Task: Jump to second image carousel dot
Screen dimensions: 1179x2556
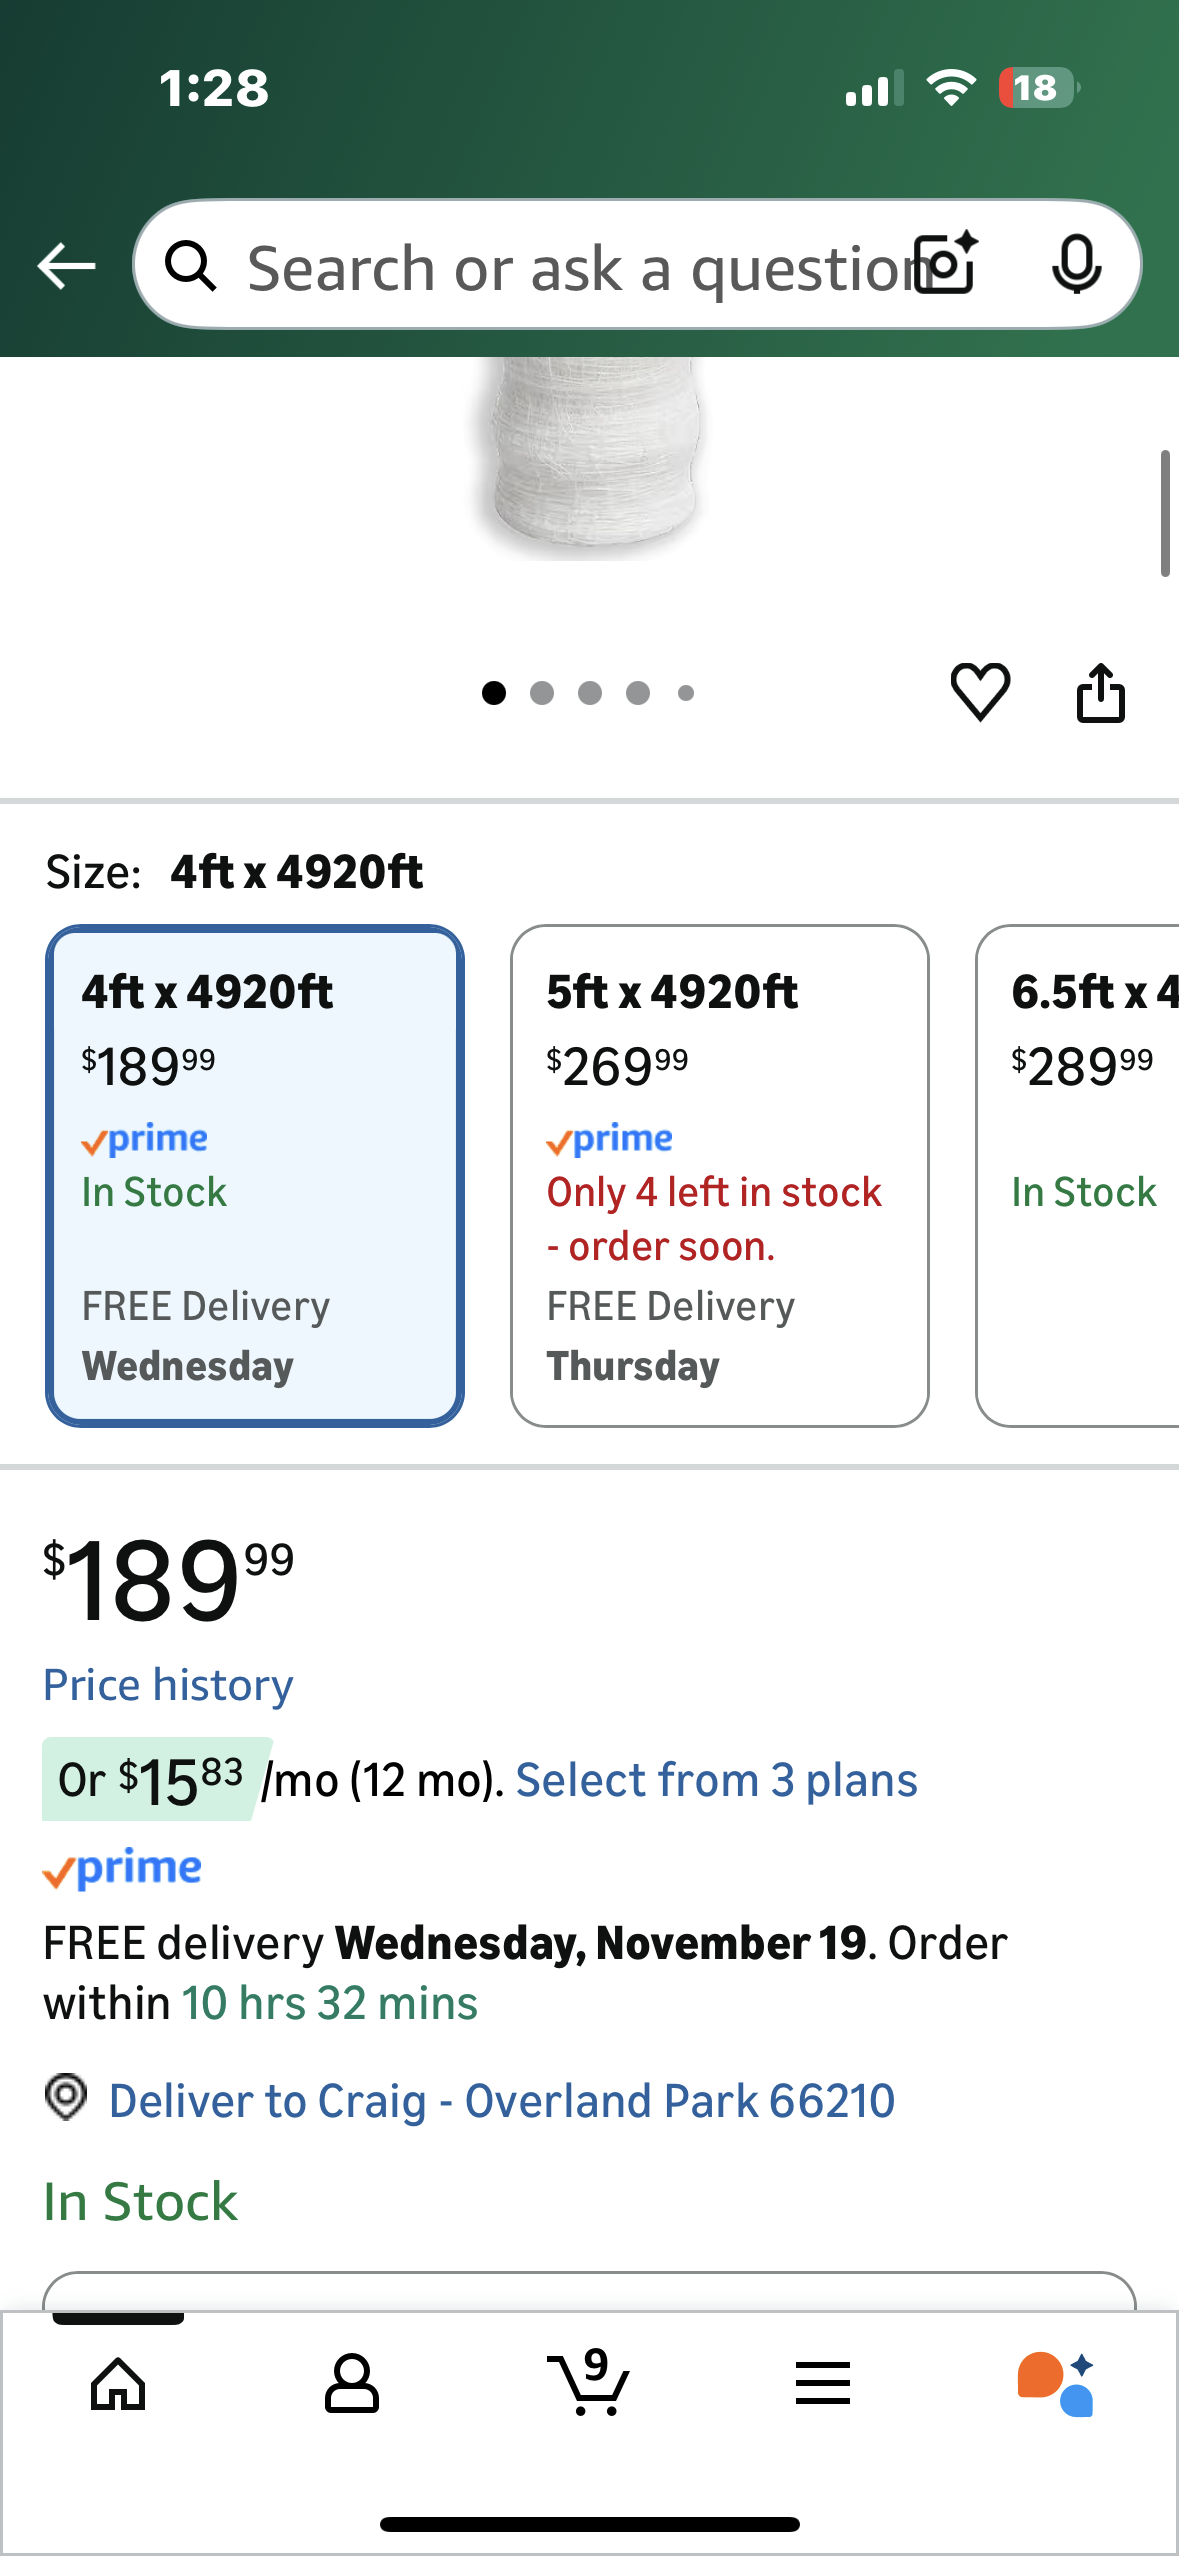Action: coord(542,693)
